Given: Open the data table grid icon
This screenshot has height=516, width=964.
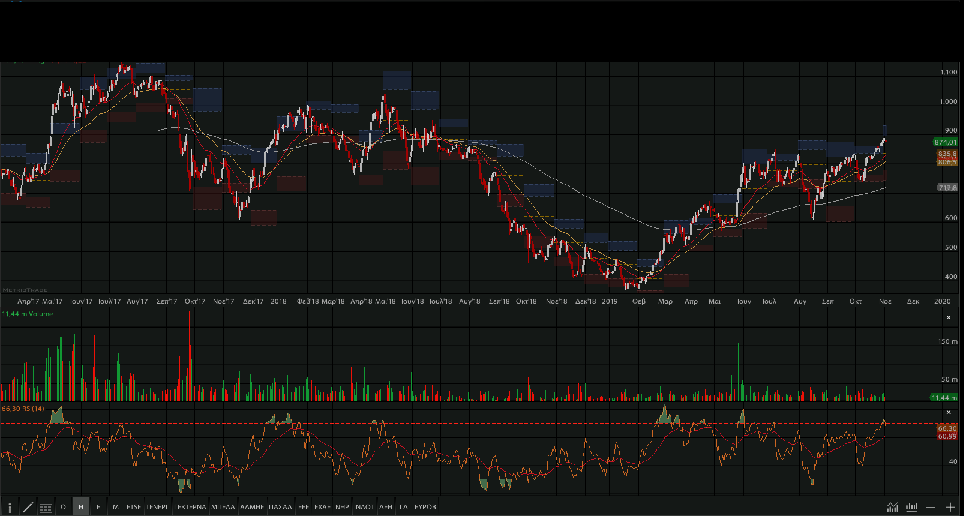Looking at the screenshot, I should pos(45,507).
